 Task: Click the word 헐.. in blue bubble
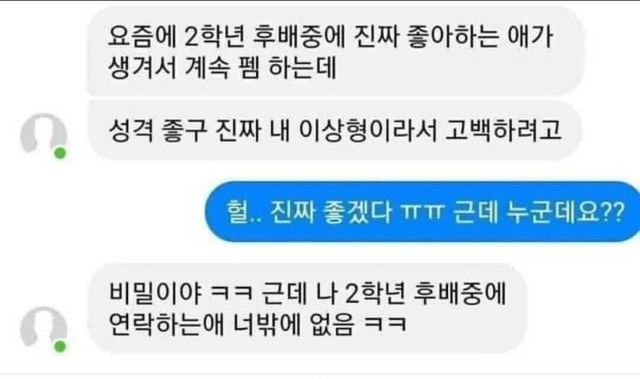point(244,212)
